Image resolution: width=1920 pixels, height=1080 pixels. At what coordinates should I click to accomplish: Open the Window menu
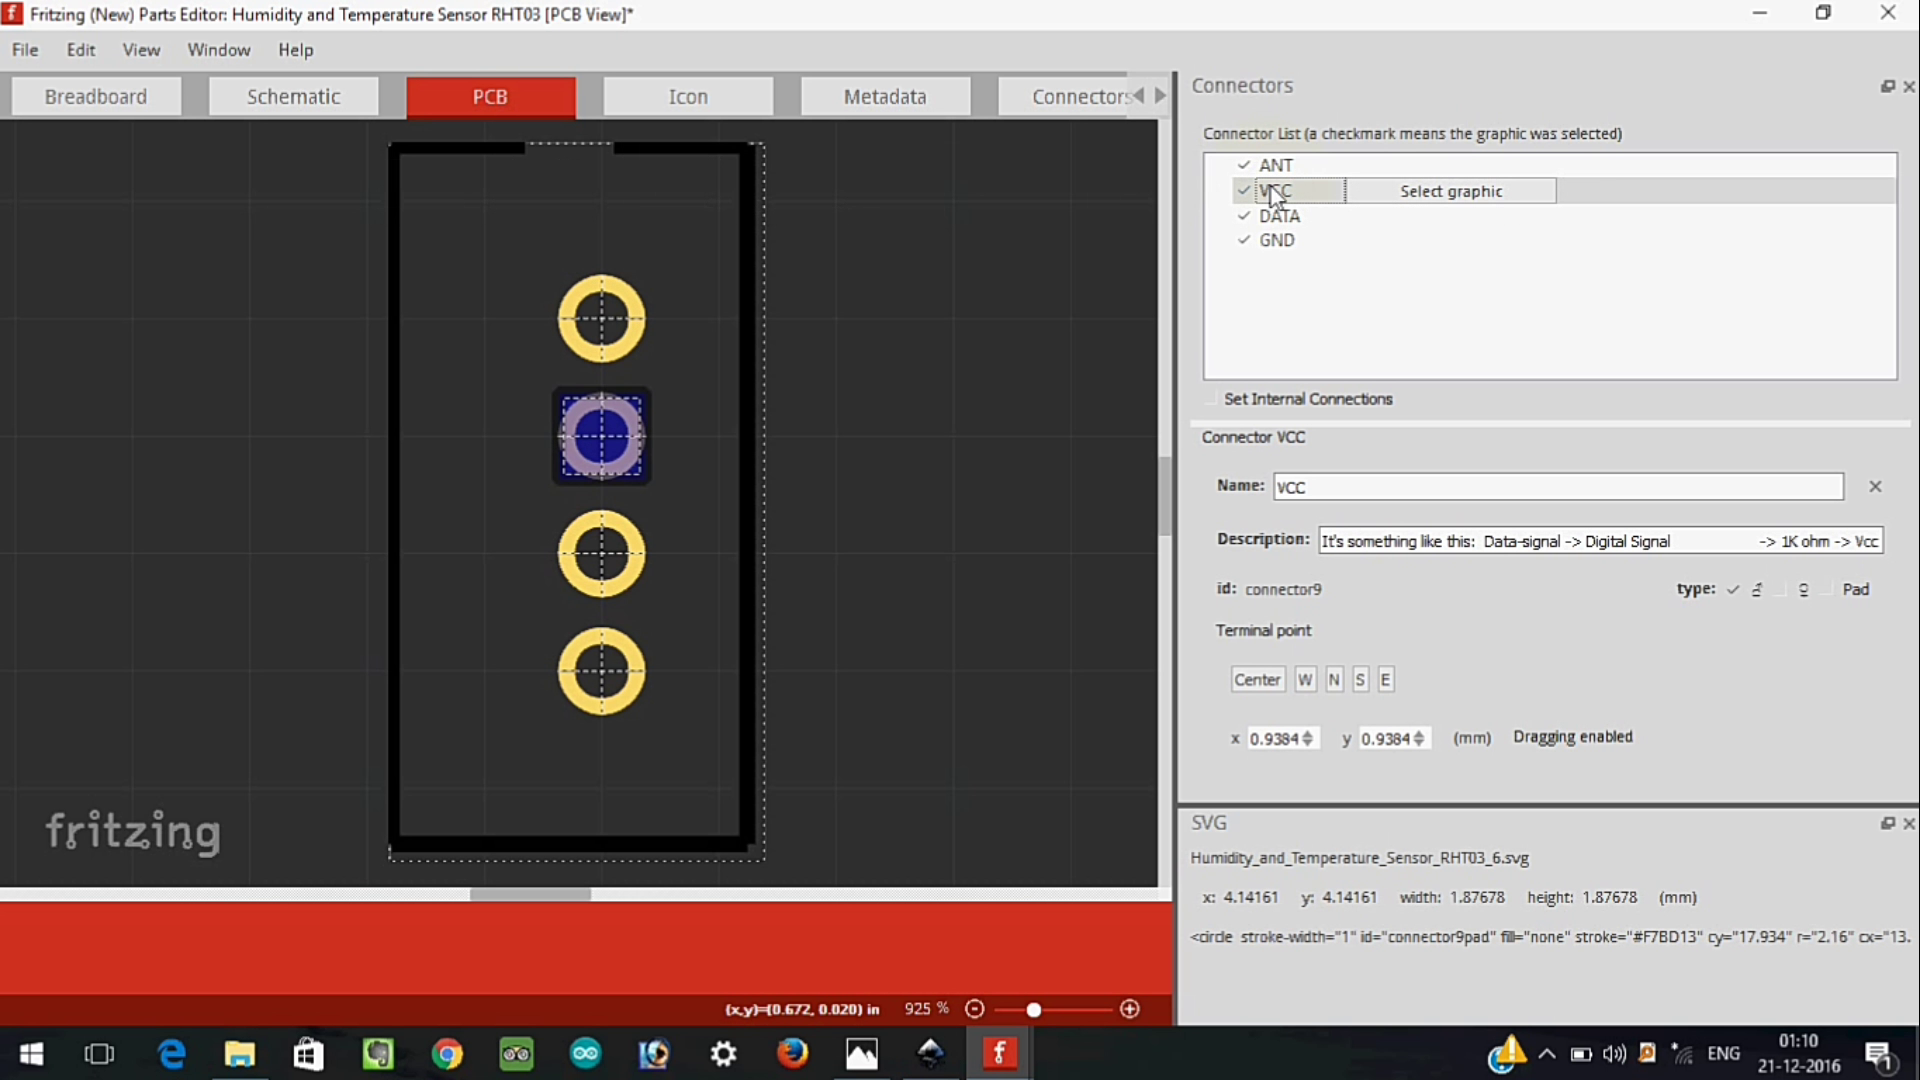point(219,50)
